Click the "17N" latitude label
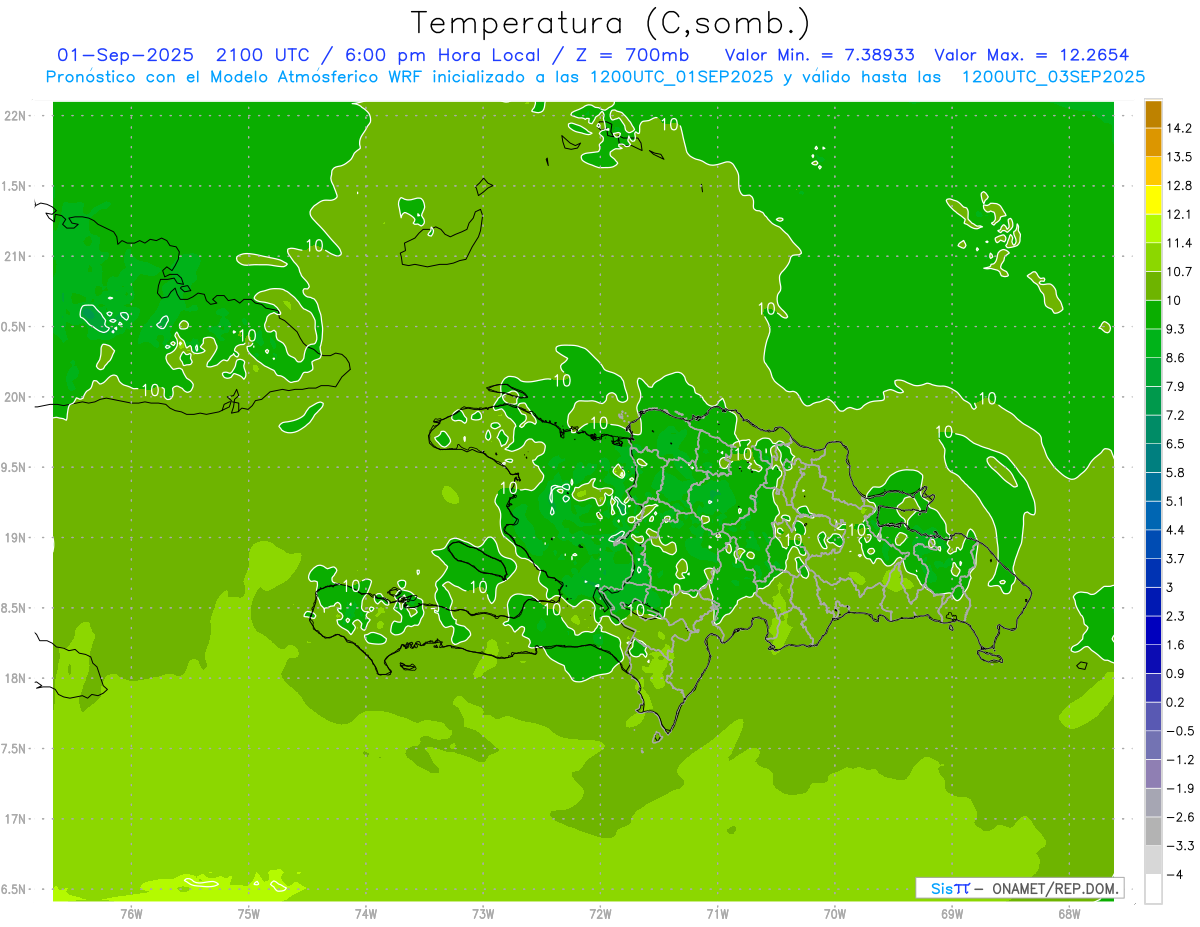Viewport: 1200px width, 927px height. pyautogui.click(x=15, y=819)
